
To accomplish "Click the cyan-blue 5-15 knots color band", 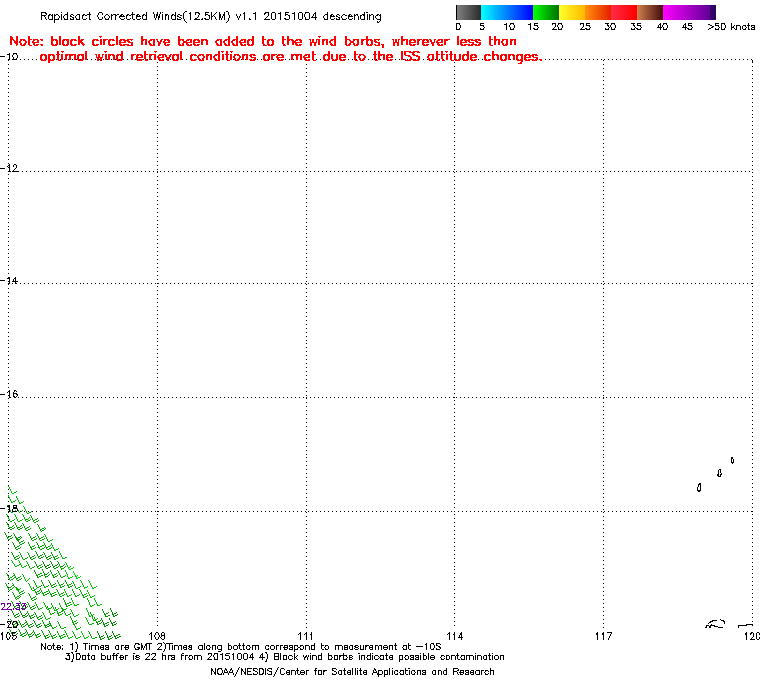I will point(507,12).
